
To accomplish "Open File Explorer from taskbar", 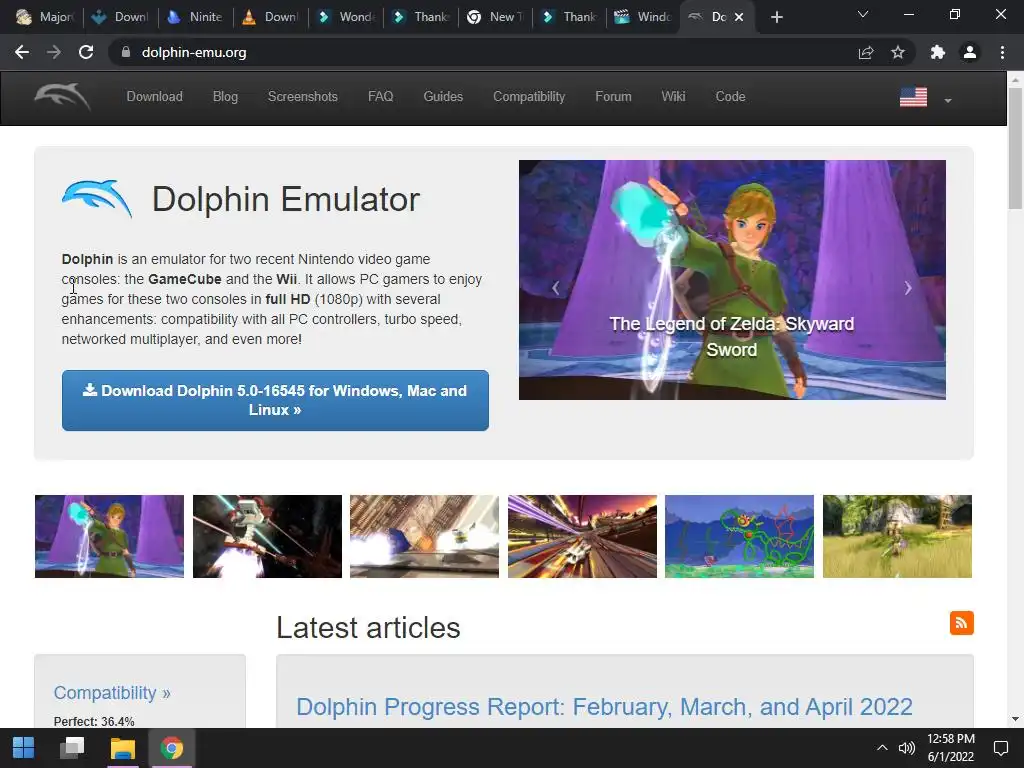I will point(123,748).
